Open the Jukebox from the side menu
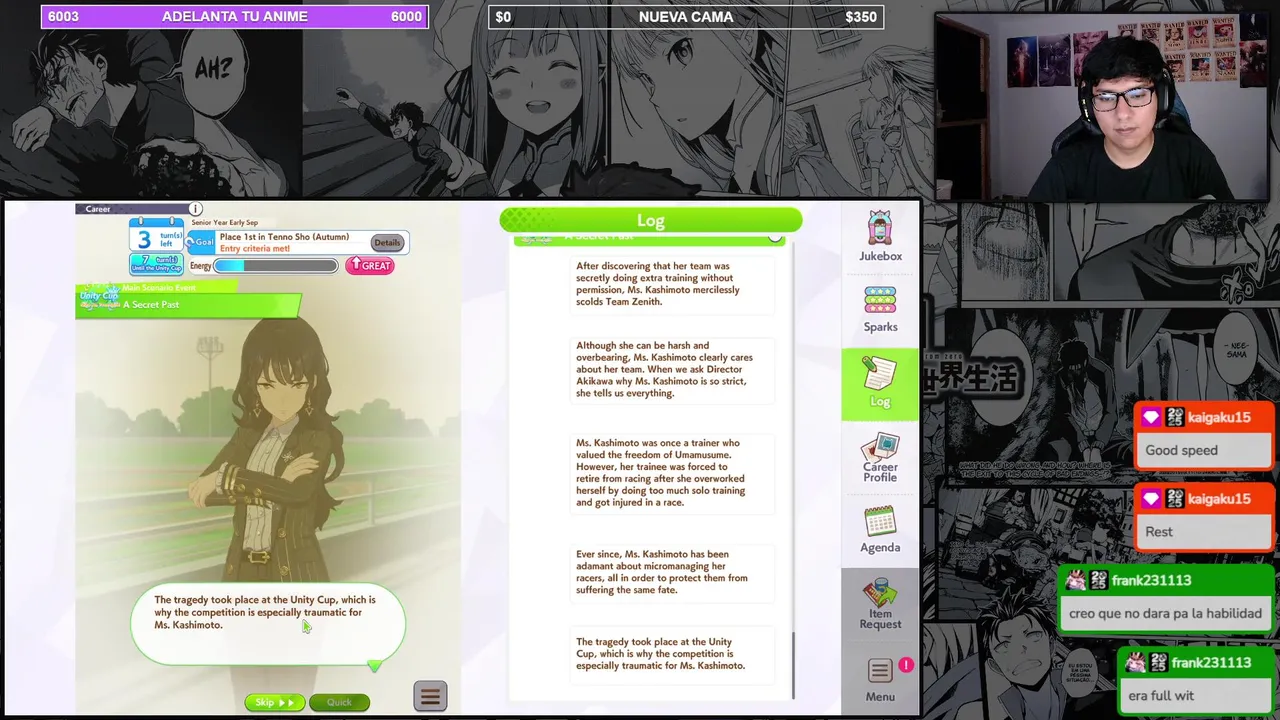The width and height of the screenshot is (1280, 720). 880,237
